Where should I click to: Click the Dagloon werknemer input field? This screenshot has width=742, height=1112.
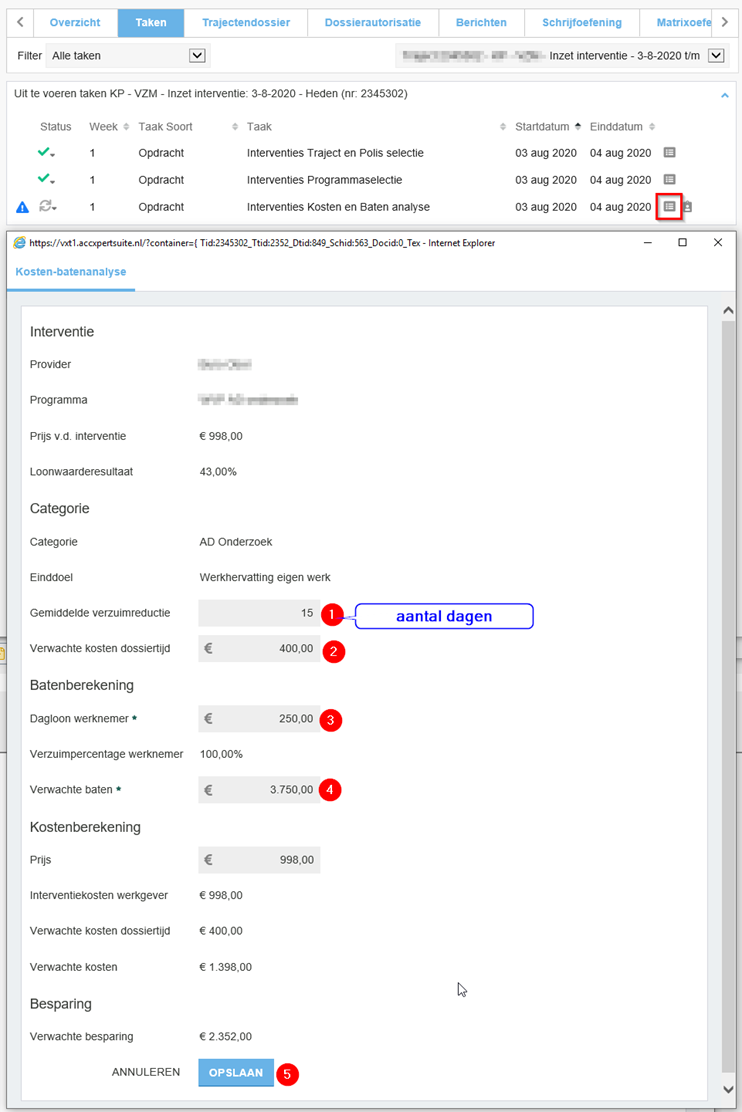[260, 718]
